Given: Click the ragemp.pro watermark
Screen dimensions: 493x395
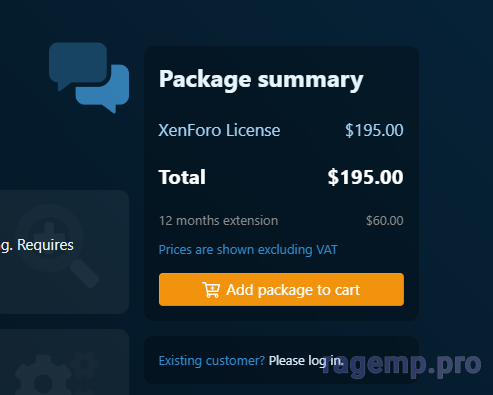Looking at the screenshot, I should (402, 364).
